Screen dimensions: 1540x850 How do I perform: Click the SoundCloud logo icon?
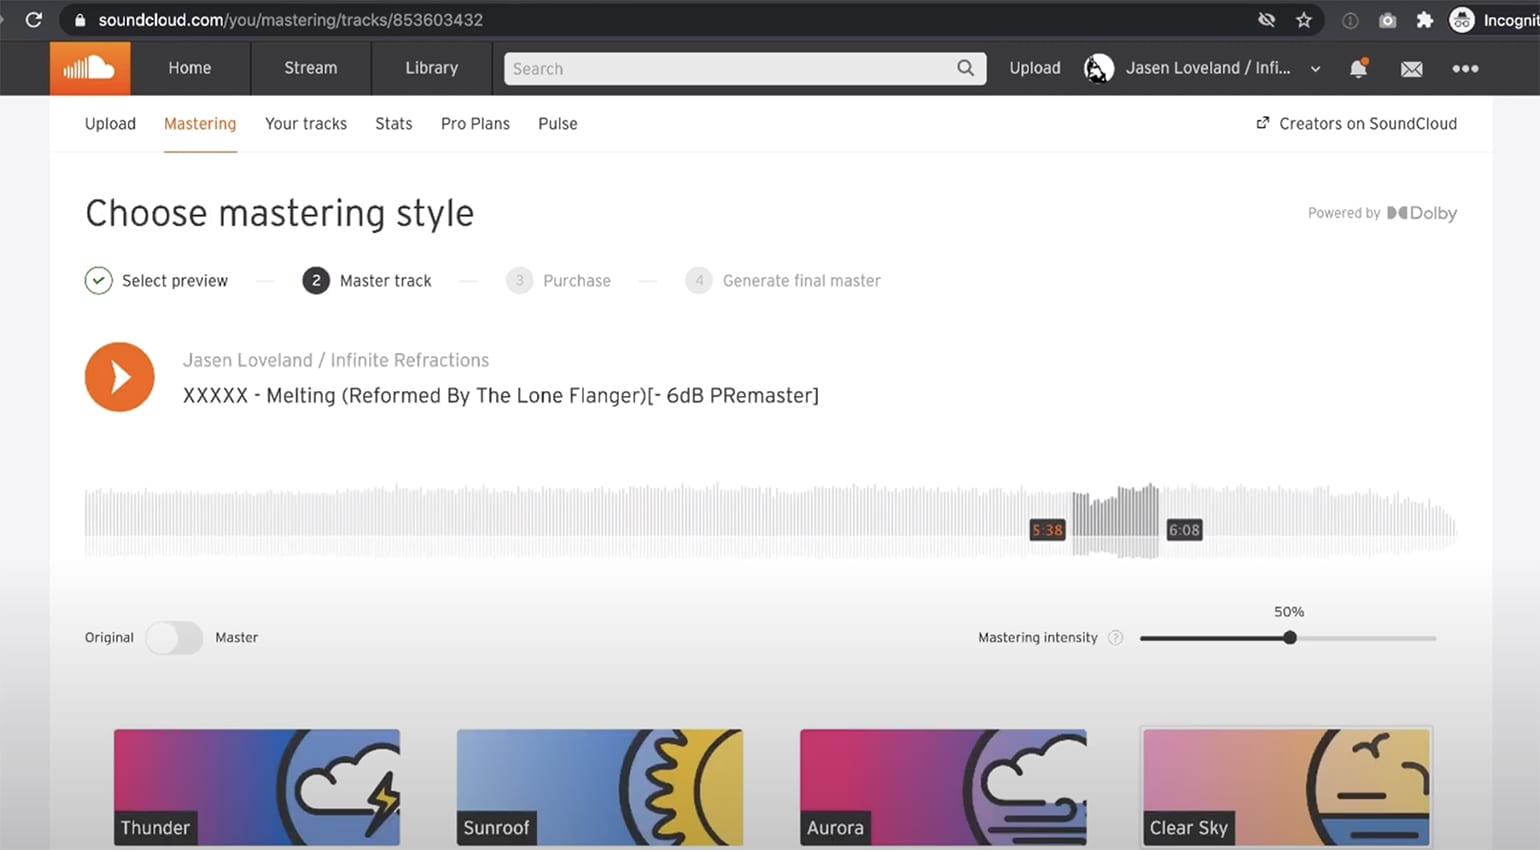point(90,68)
